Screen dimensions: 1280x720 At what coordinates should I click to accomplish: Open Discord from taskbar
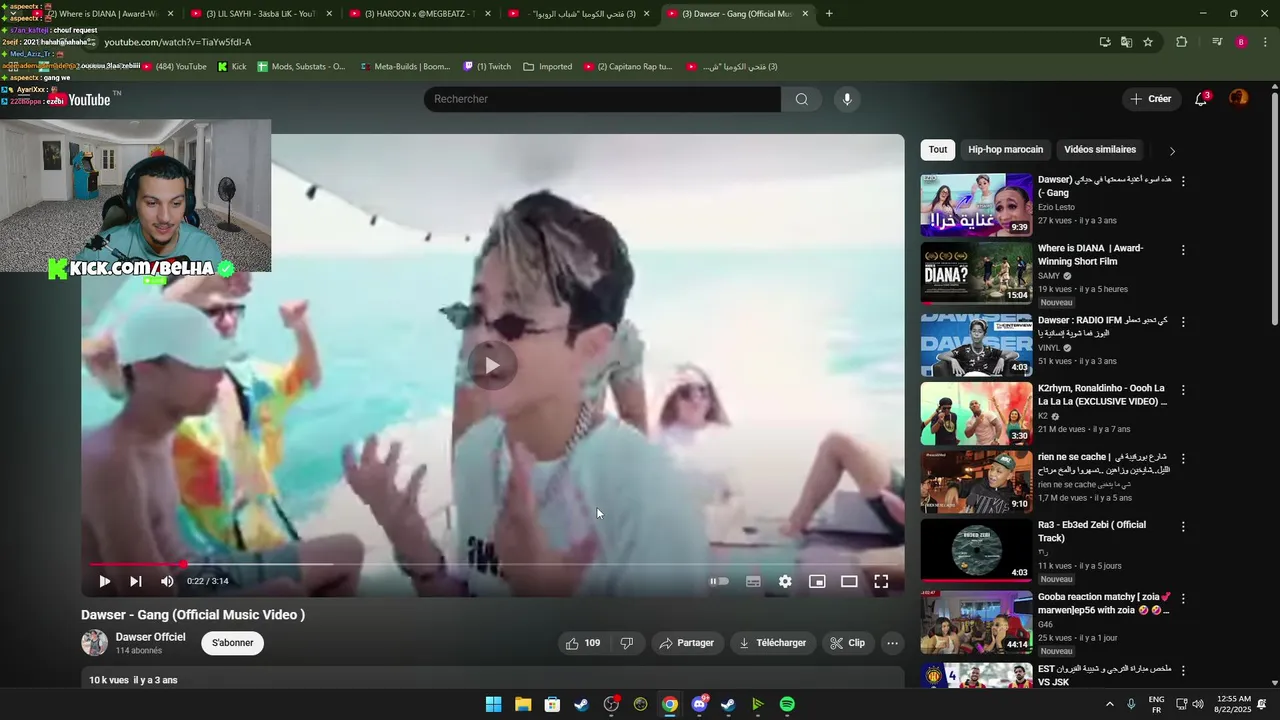[x=699, y=704]
